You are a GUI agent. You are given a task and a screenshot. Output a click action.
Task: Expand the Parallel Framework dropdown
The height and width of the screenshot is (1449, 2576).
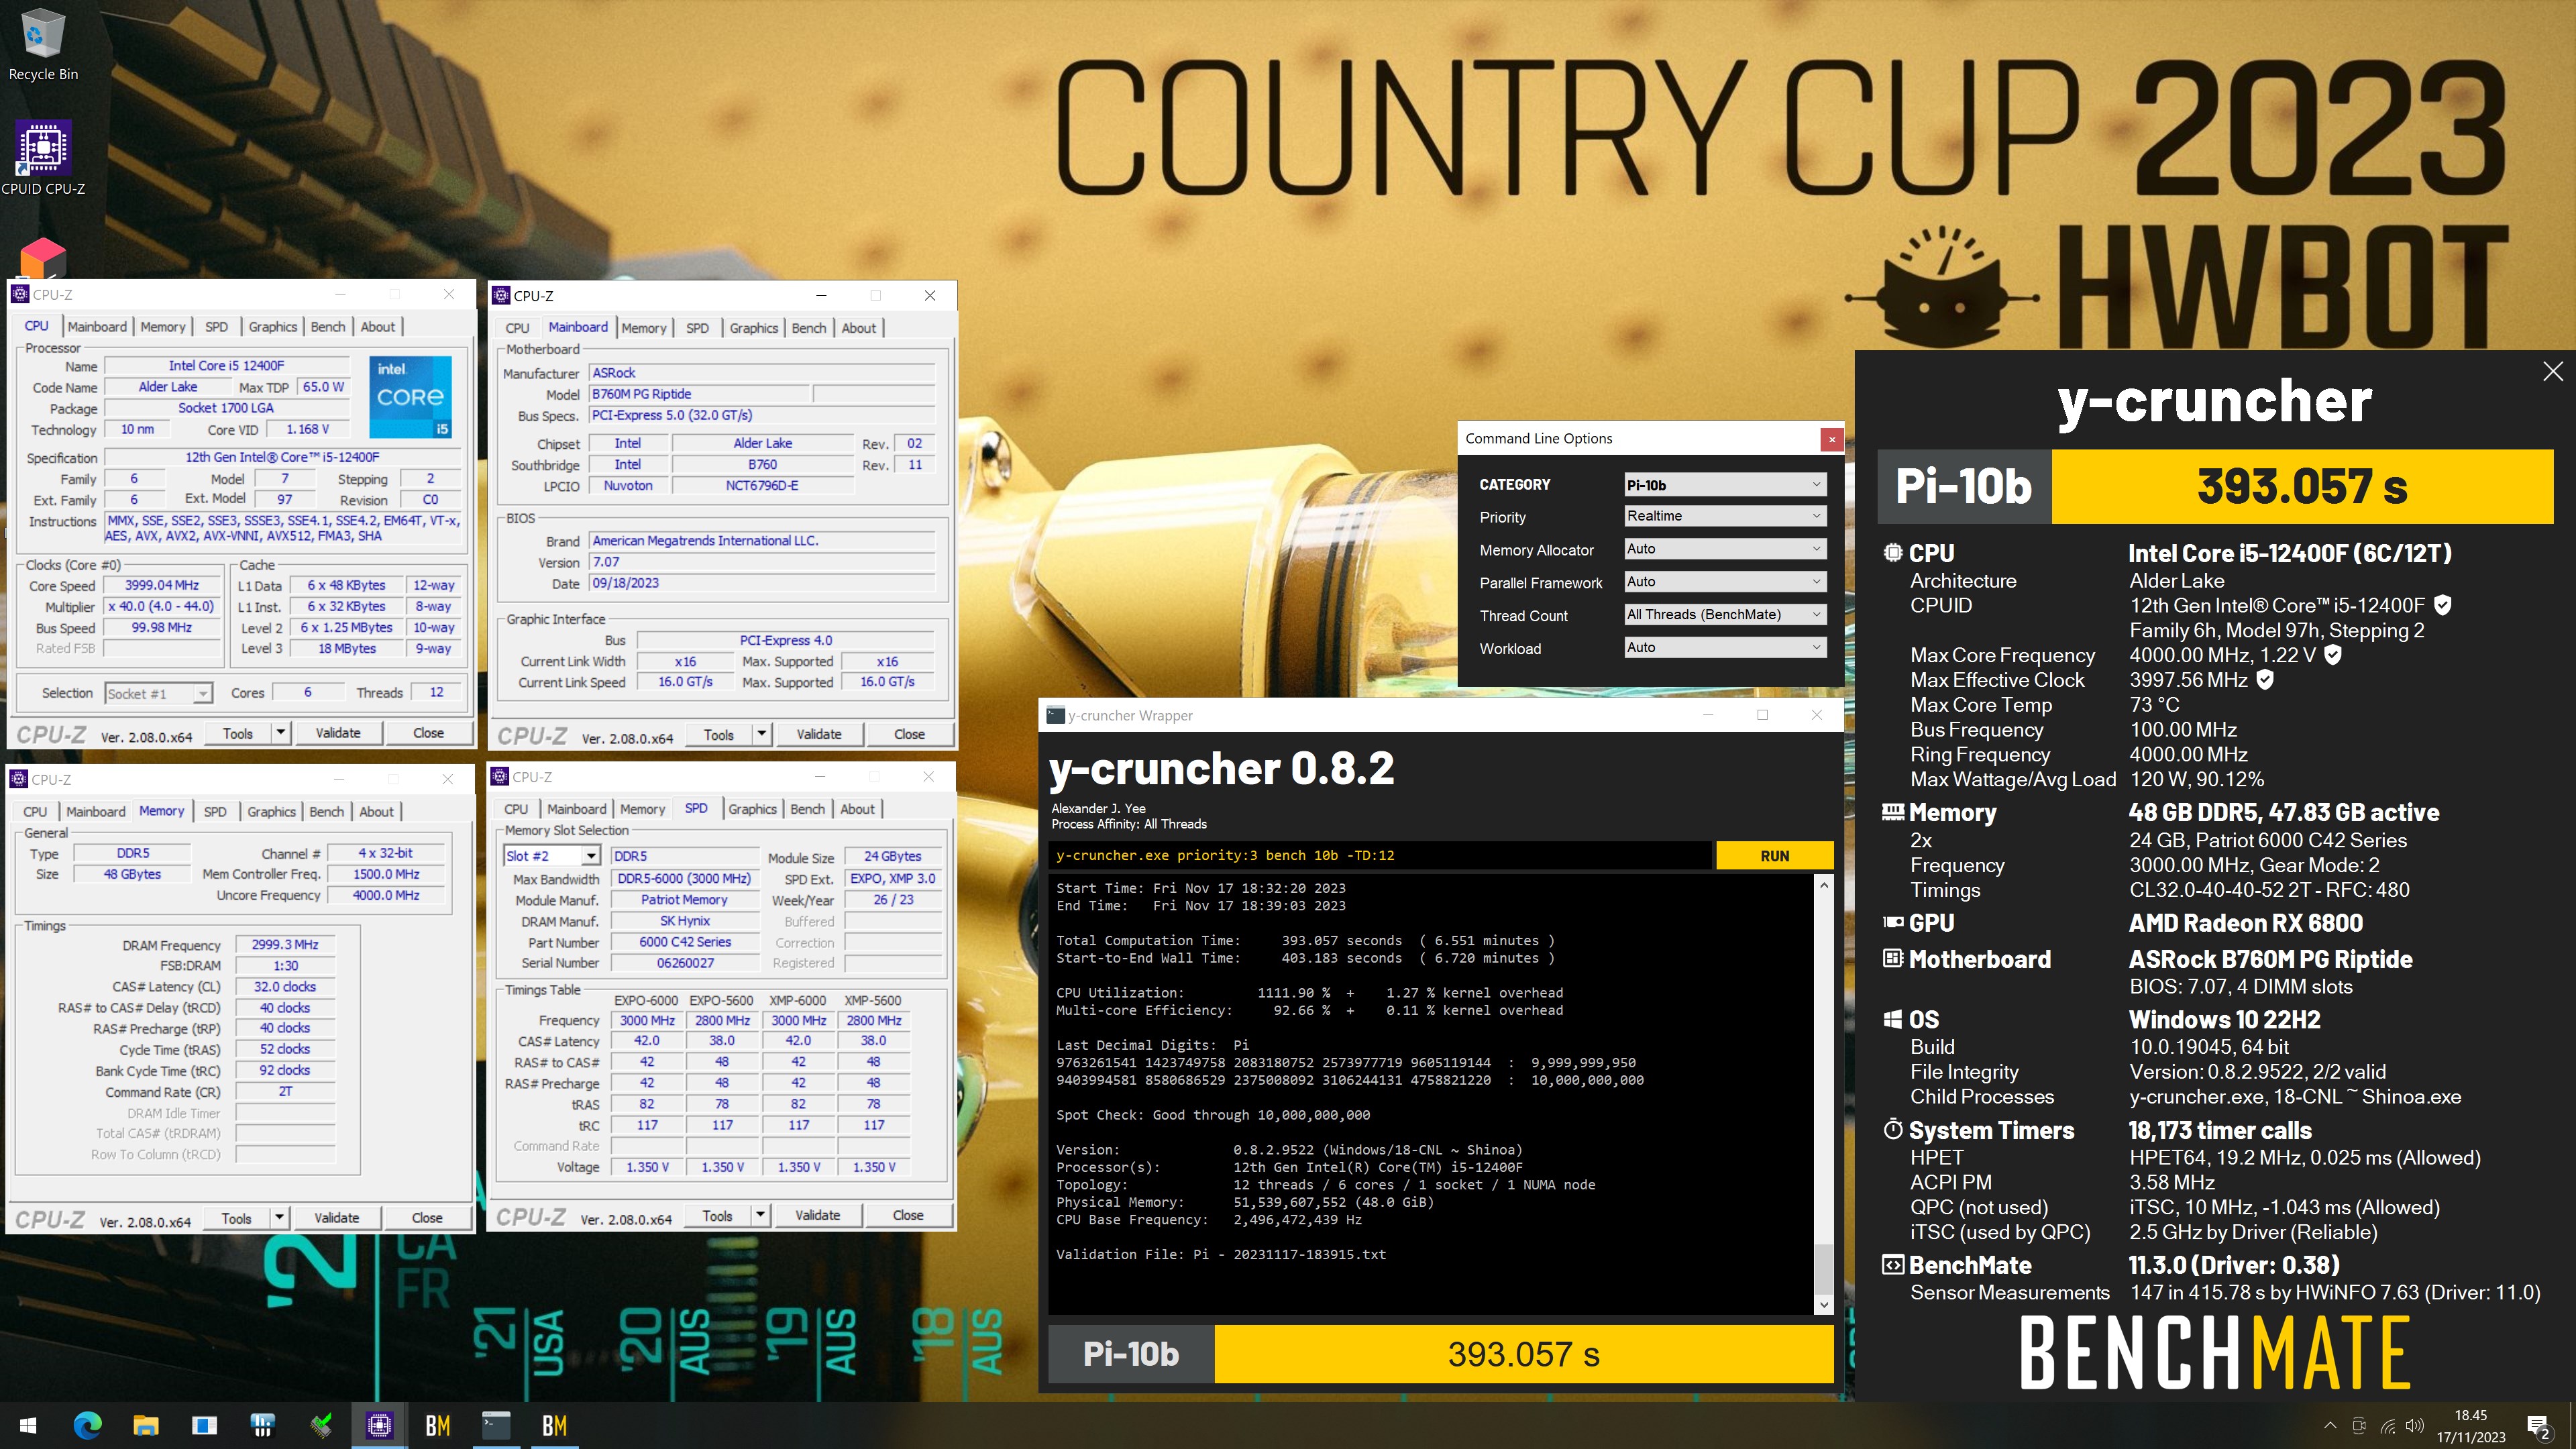pyautogui.click(x=1725, y=582)
